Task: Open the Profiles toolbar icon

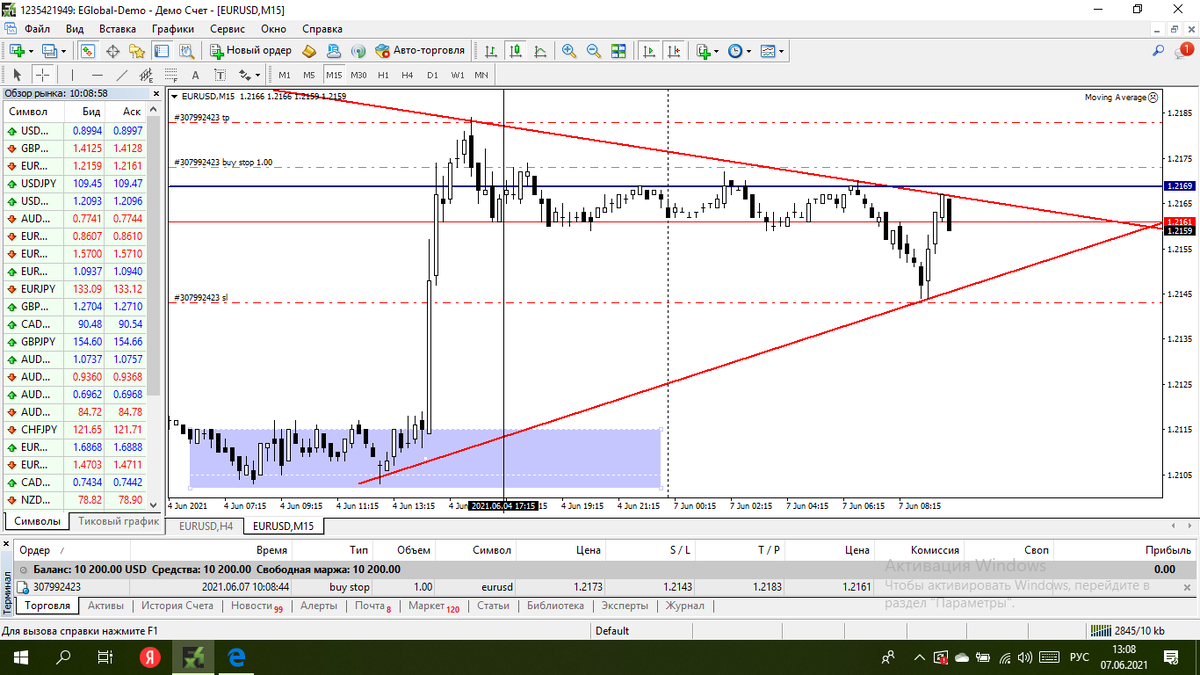Action: [49, 50]
